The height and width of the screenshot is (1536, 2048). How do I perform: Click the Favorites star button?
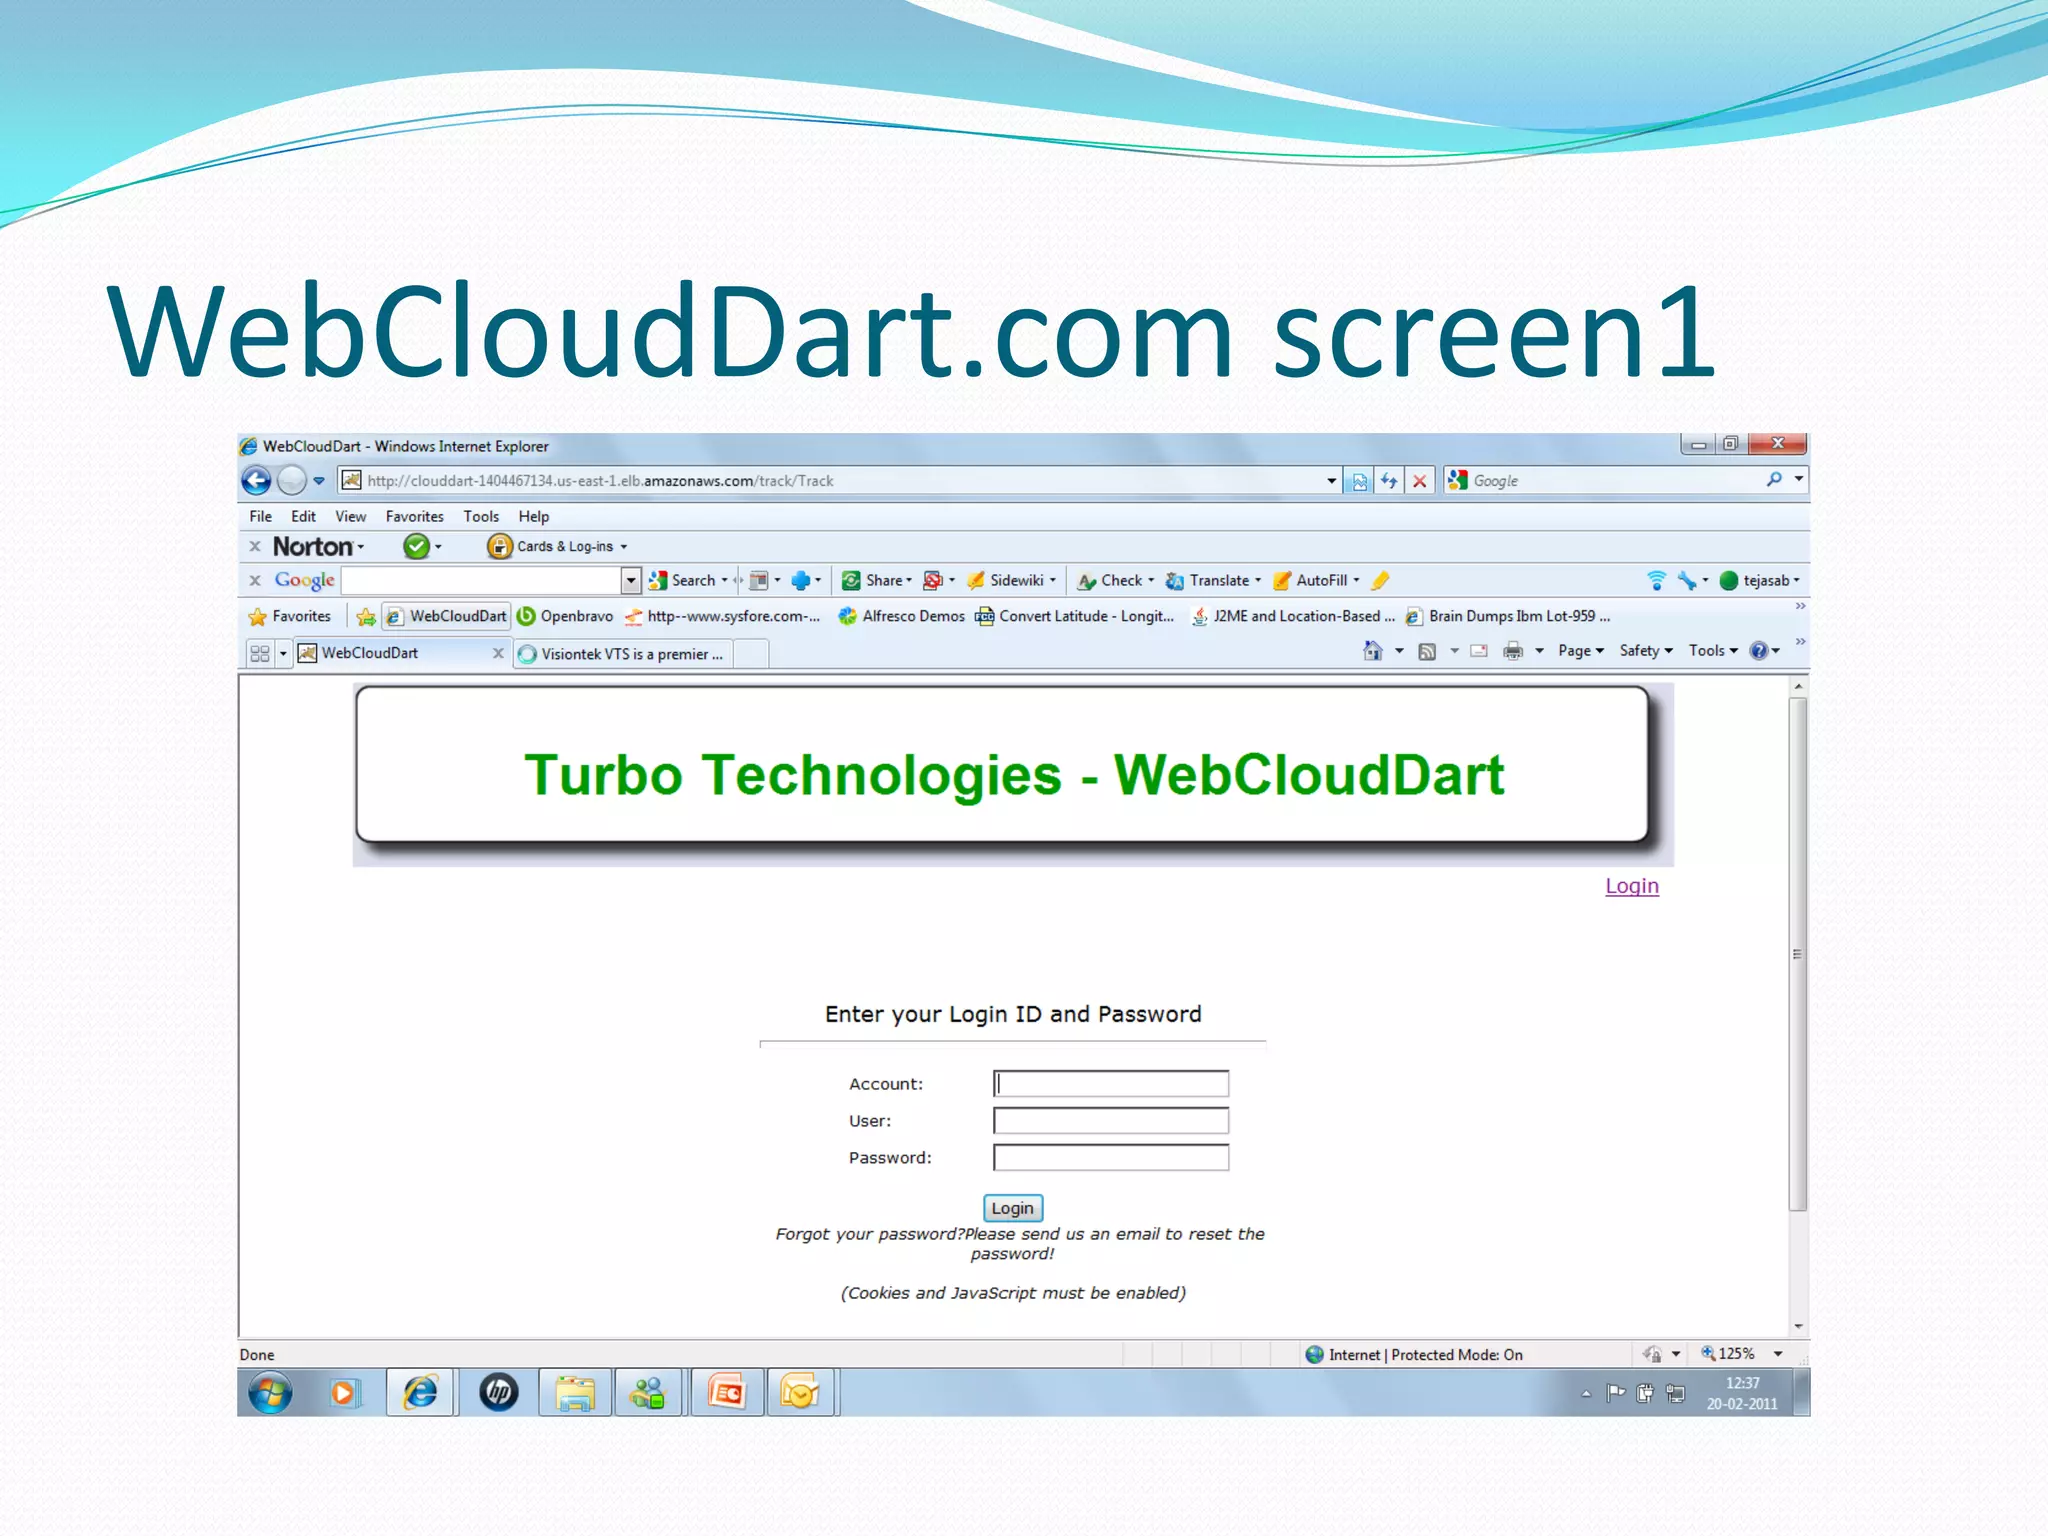pos(290,616)
